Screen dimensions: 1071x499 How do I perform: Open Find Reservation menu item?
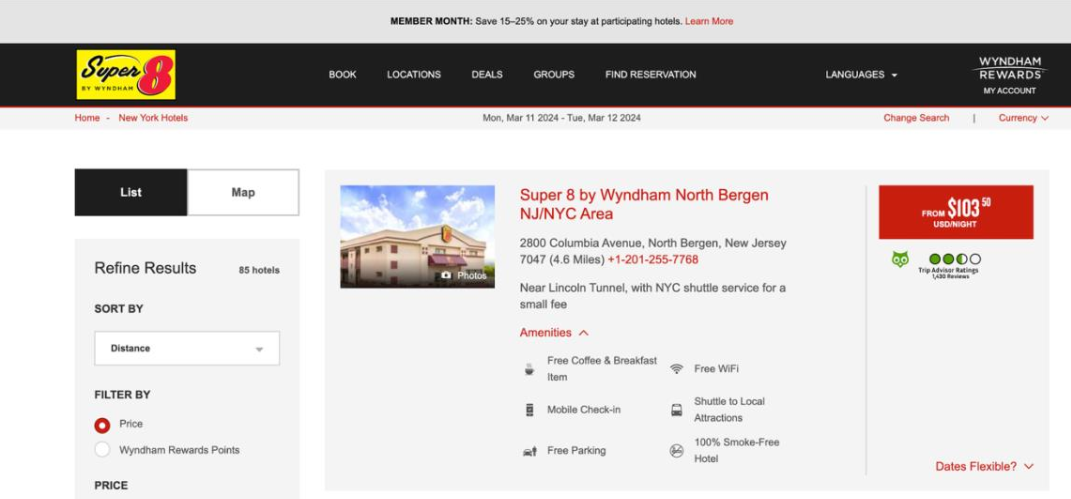(x=651, y=74)
